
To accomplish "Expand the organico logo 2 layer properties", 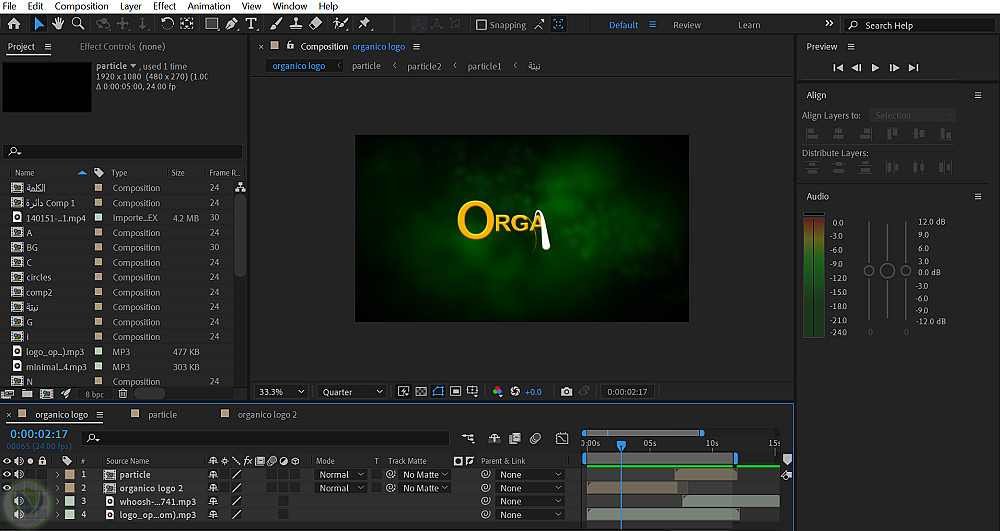I will pyautogui.click(x=57, y=488).
